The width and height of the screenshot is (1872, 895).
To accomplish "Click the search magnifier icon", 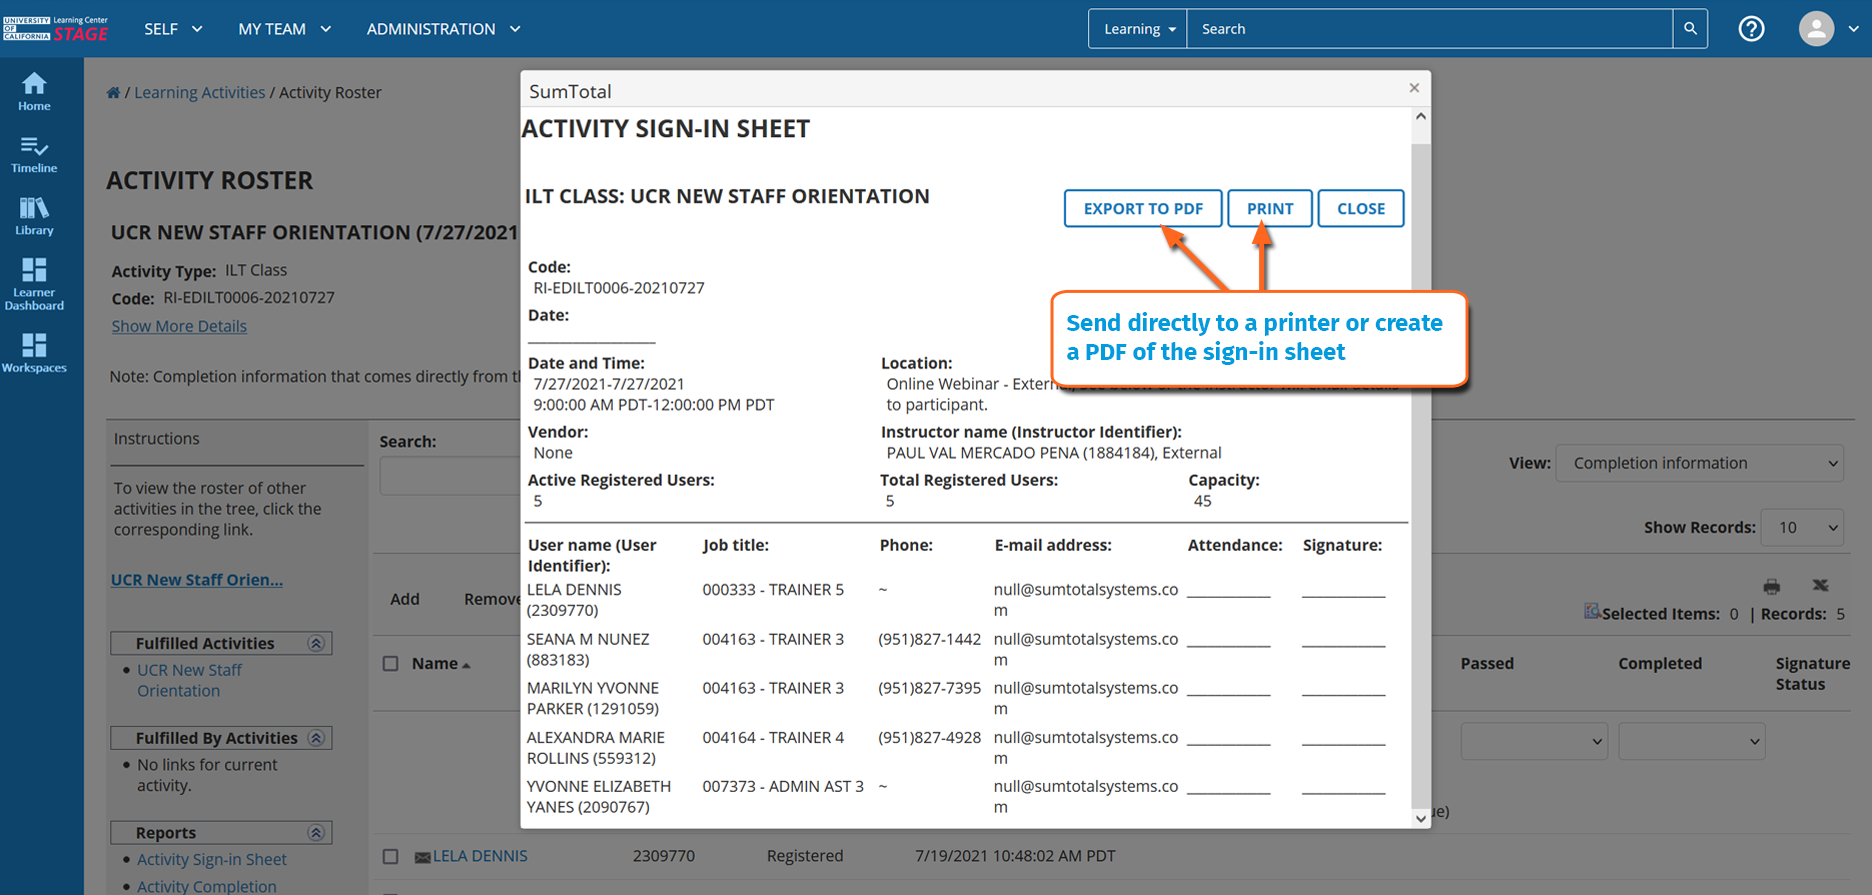I will tap(1690, 29).
